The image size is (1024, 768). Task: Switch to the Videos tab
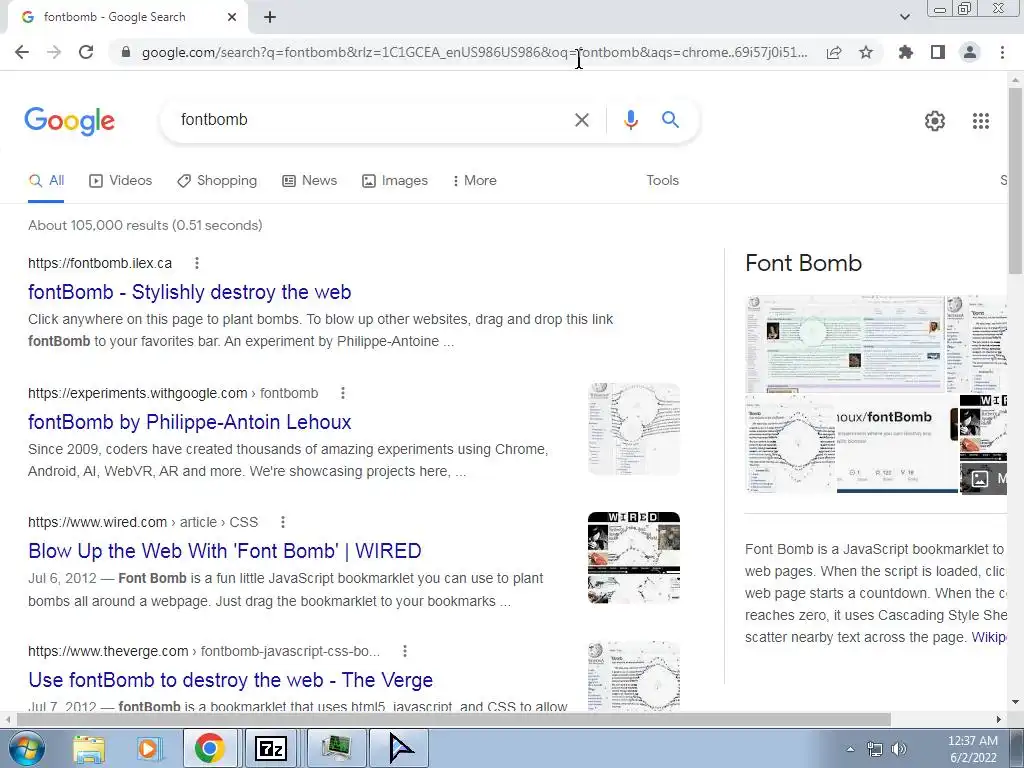pyautogui.click(x=121, y=181)
